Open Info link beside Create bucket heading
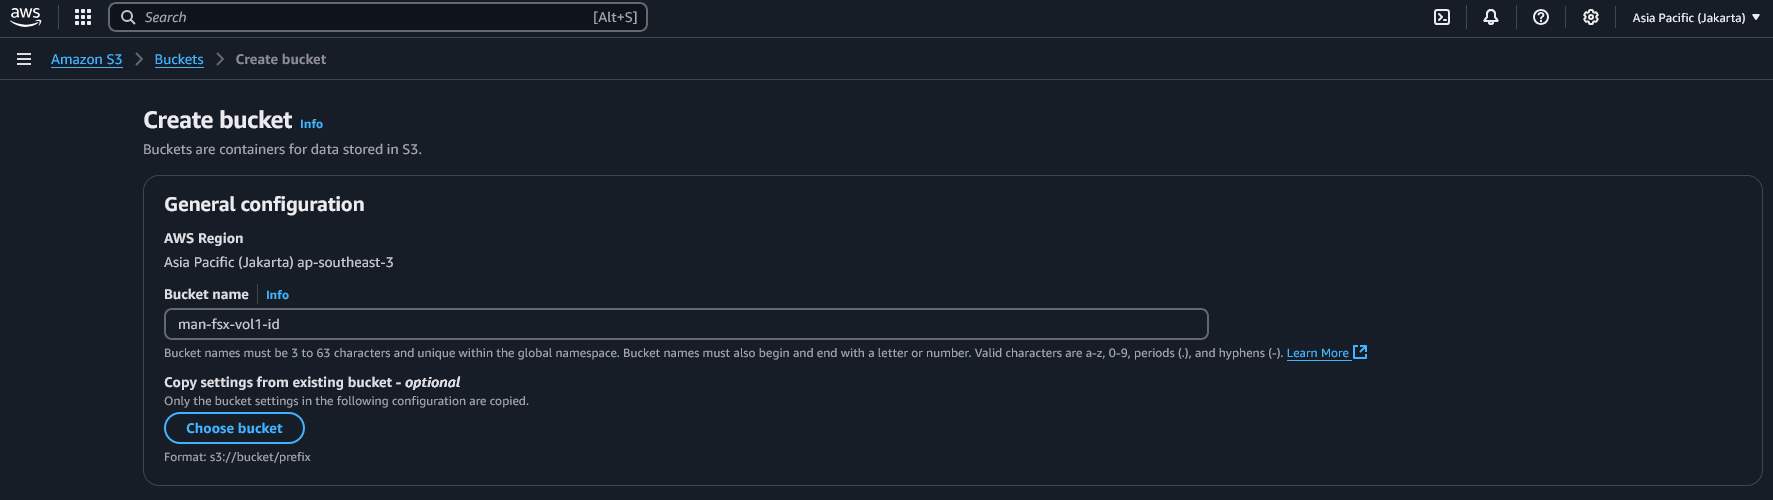Screen dimensions: 1773x500 311,124
